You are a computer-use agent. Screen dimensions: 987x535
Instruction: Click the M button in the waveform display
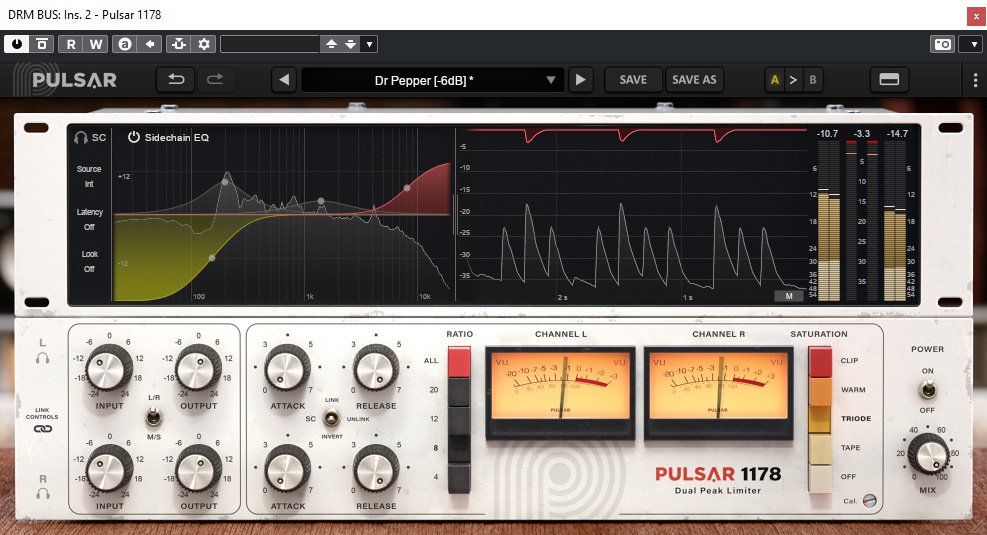click(x=789, y=296)
